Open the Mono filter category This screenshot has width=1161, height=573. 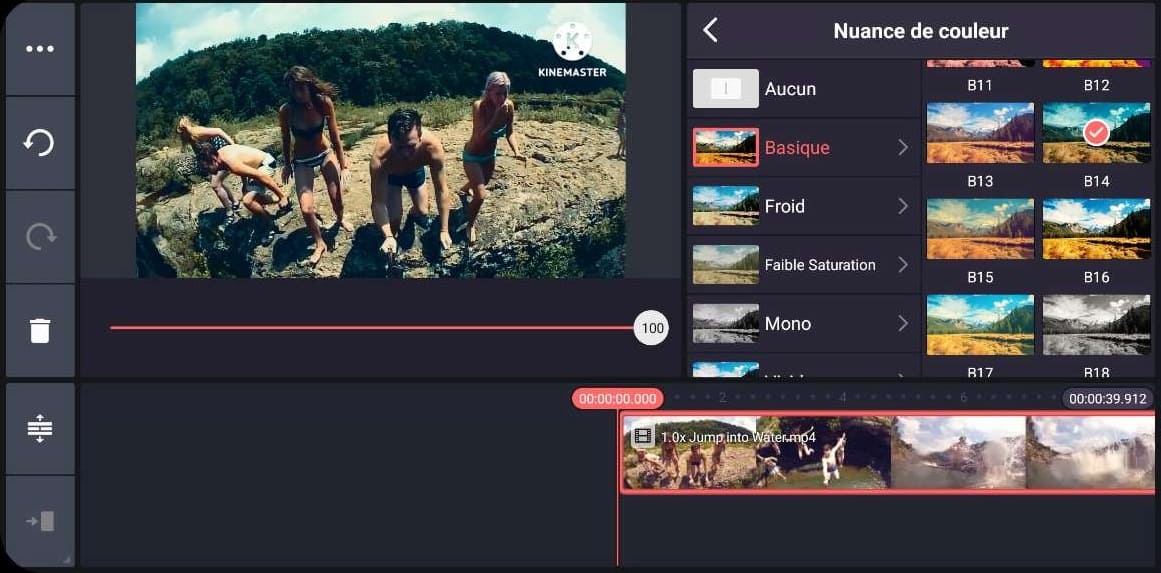point(803,324)
